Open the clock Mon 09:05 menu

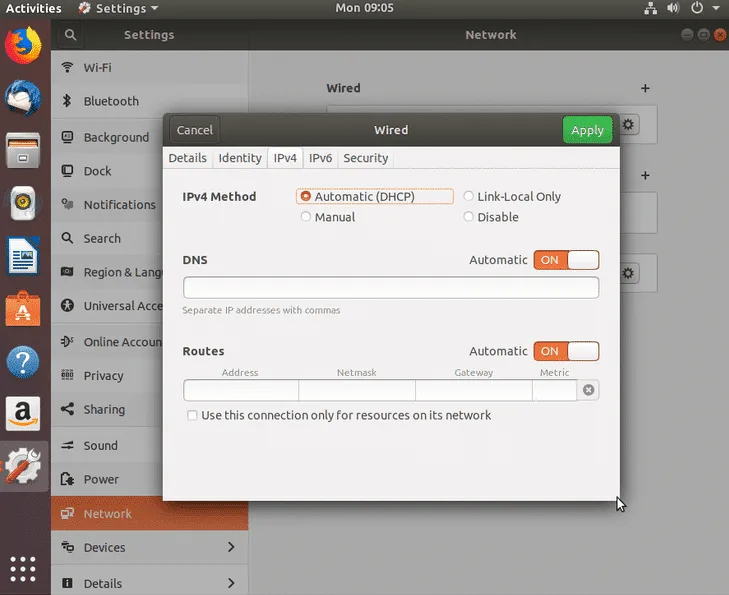click(x=364, y=8)
